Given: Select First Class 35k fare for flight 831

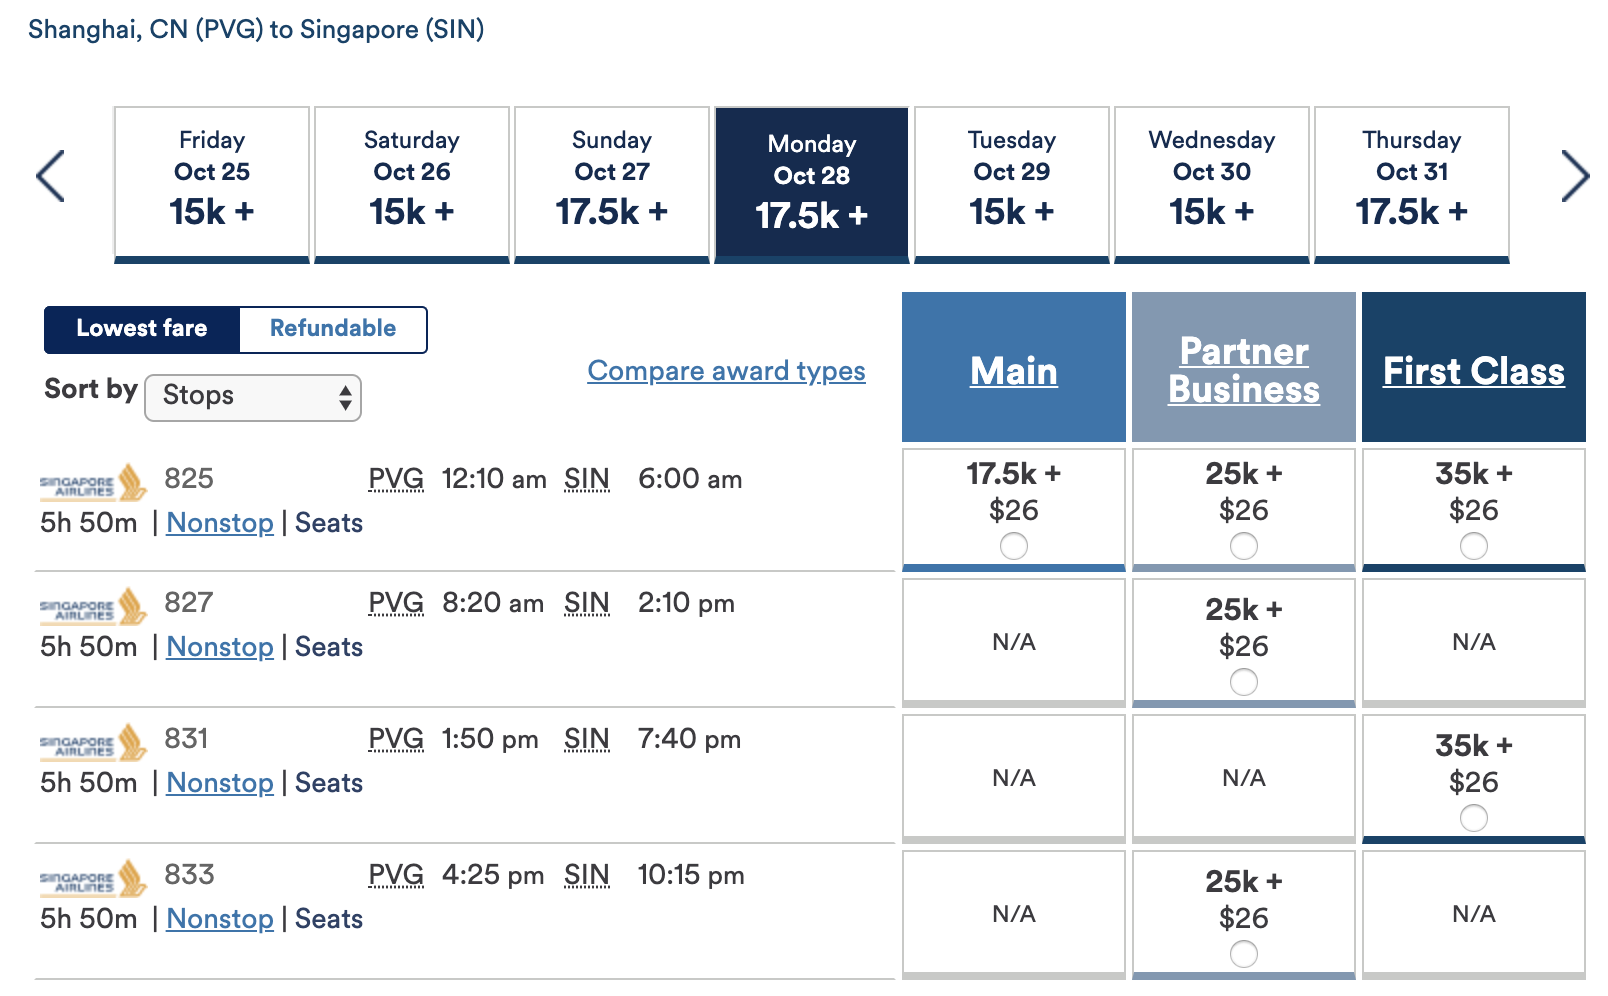Looking at the screenshot, I should tap(1474, 818).
